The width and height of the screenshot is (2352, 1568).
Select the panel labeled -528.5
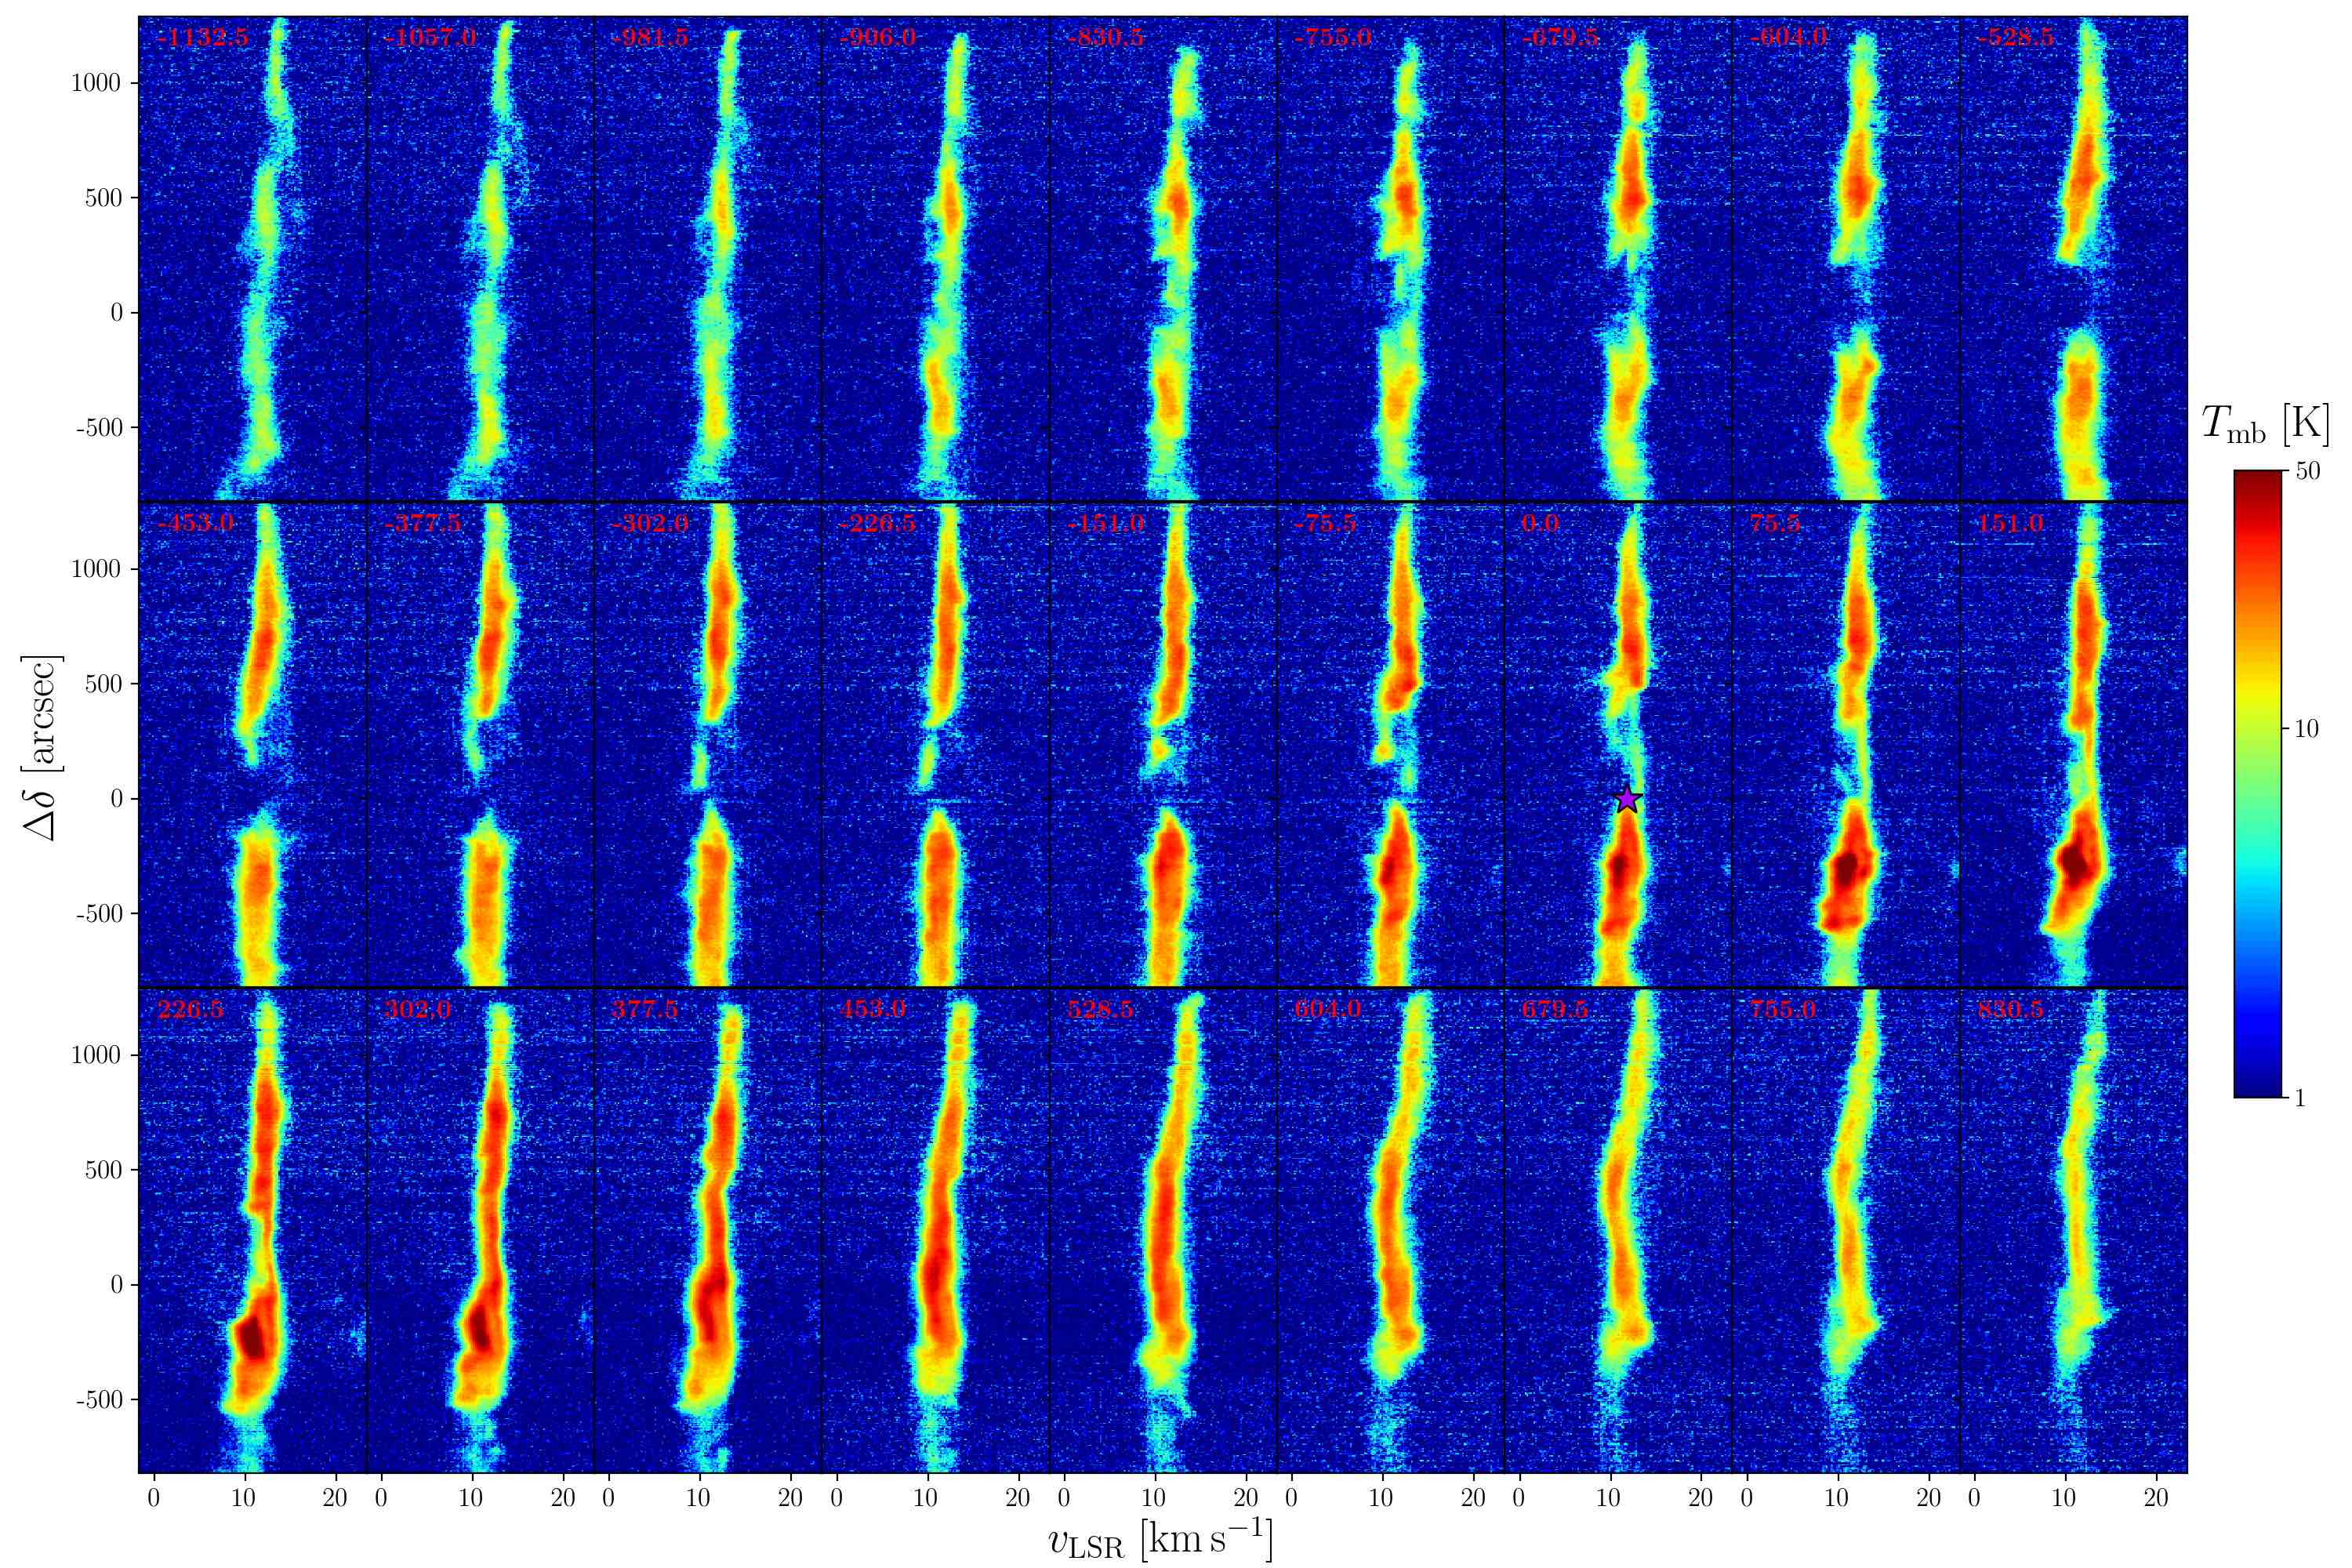[2072, 258]
